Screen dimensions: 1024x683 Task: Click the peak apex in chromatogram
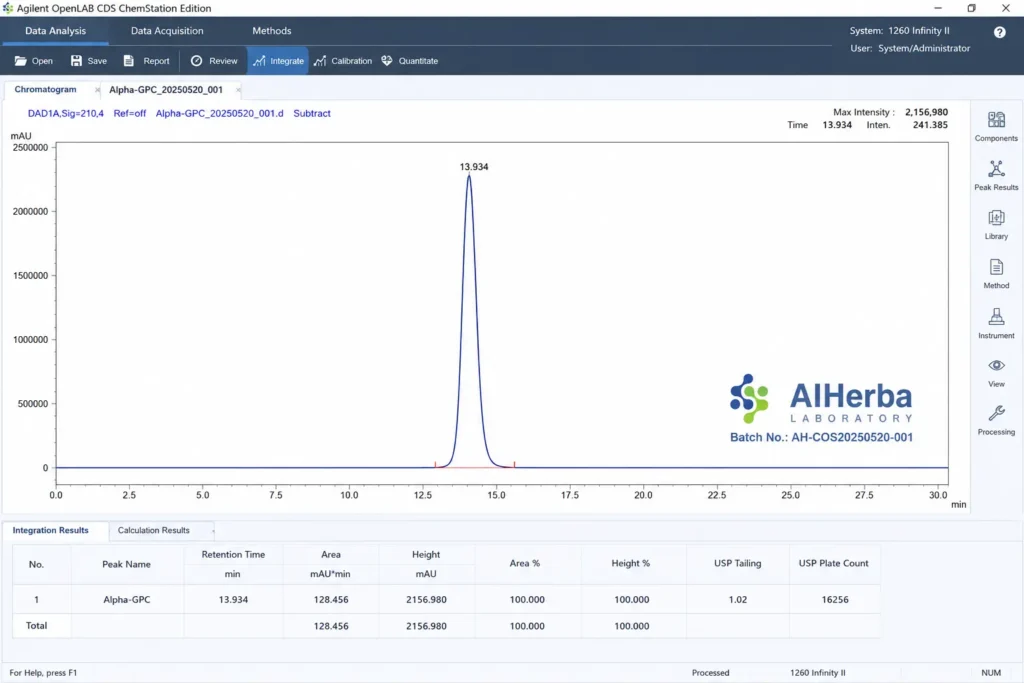(469, 176)
